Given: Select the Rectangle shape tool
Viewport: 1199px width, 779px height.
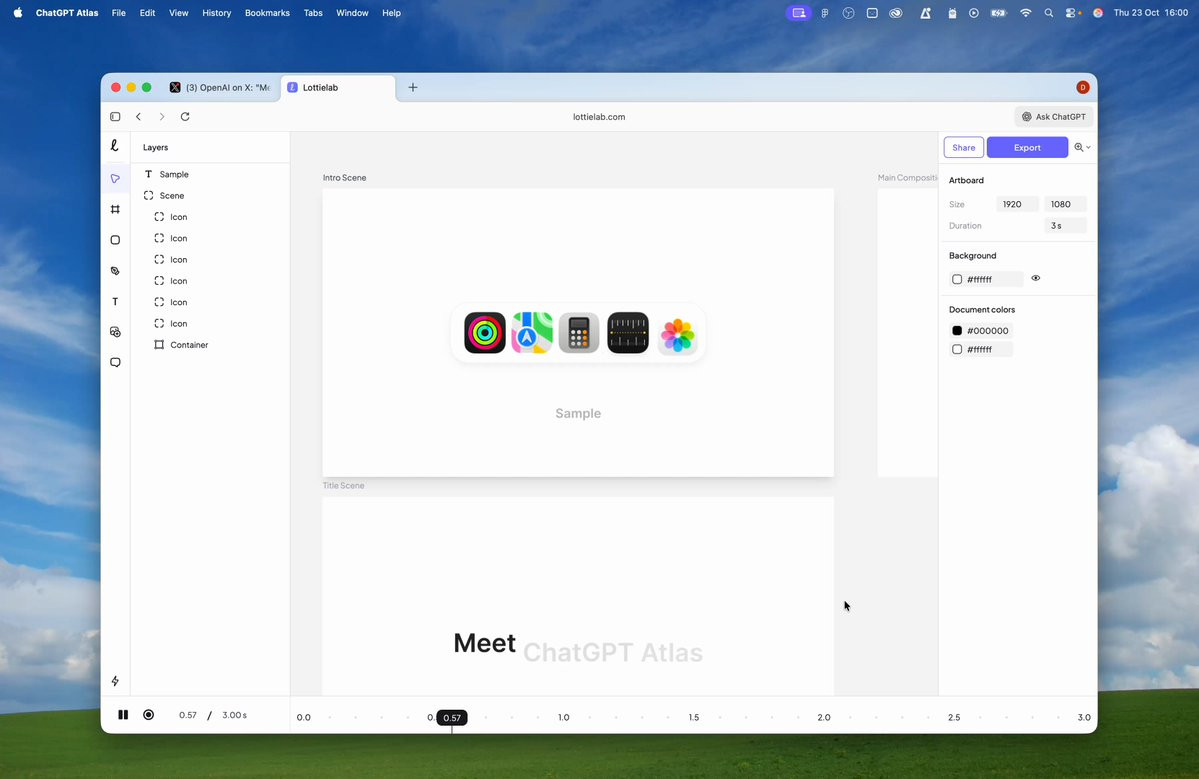Looking at the screenshot, I should [x=115, y=240].
